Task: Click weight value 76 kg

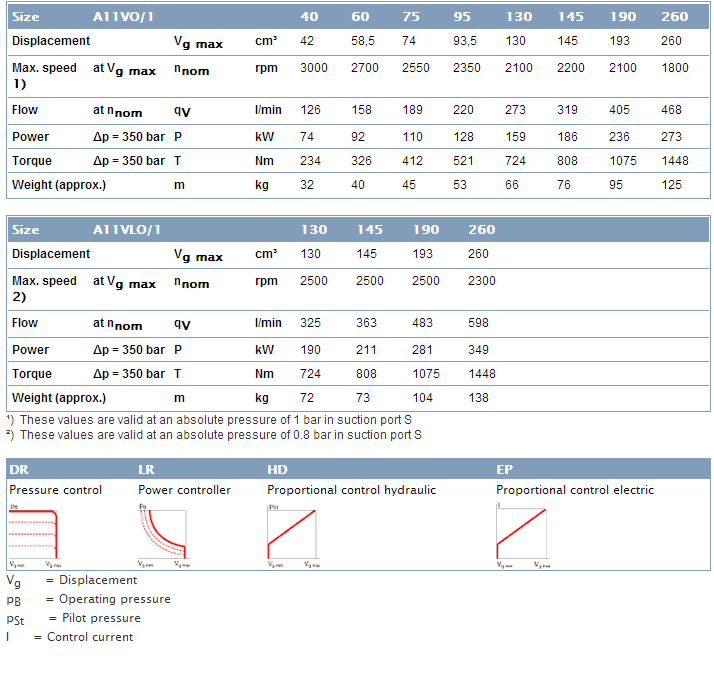Action: click(564, 185)
